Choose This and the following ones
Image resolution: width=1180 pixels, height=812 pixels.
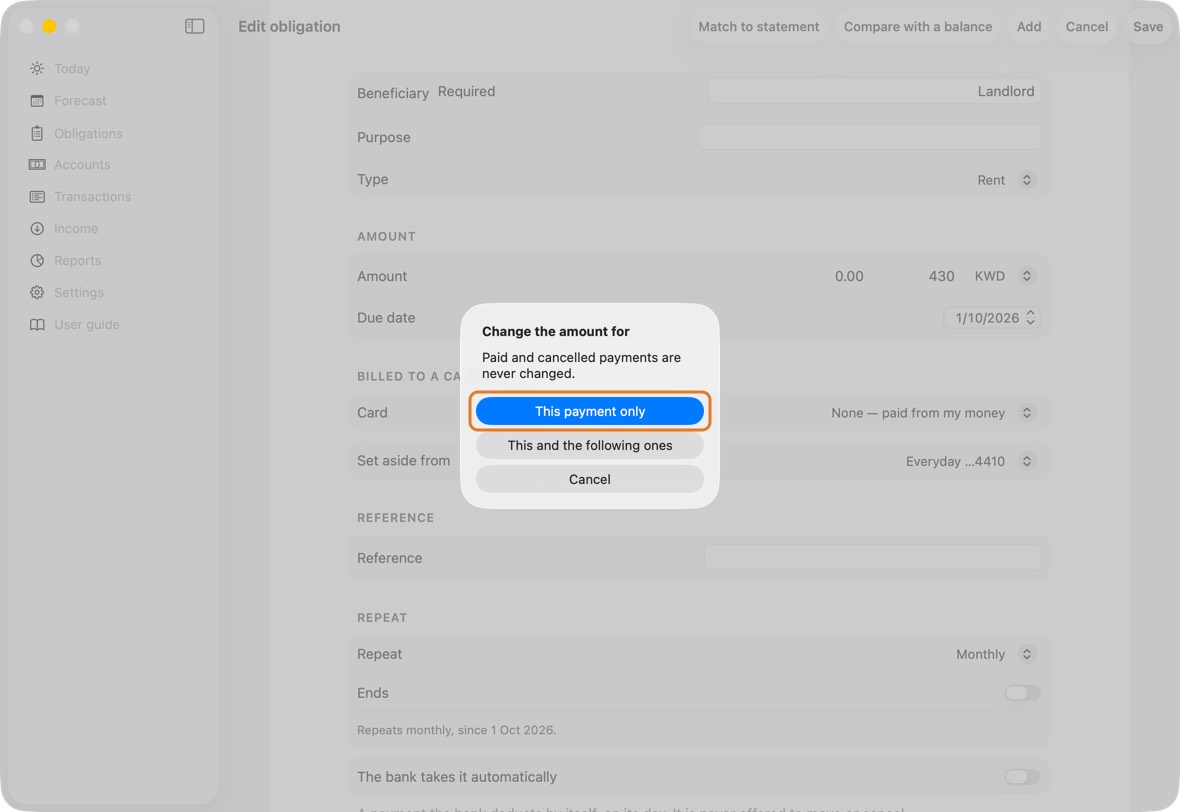click(590, 446)
